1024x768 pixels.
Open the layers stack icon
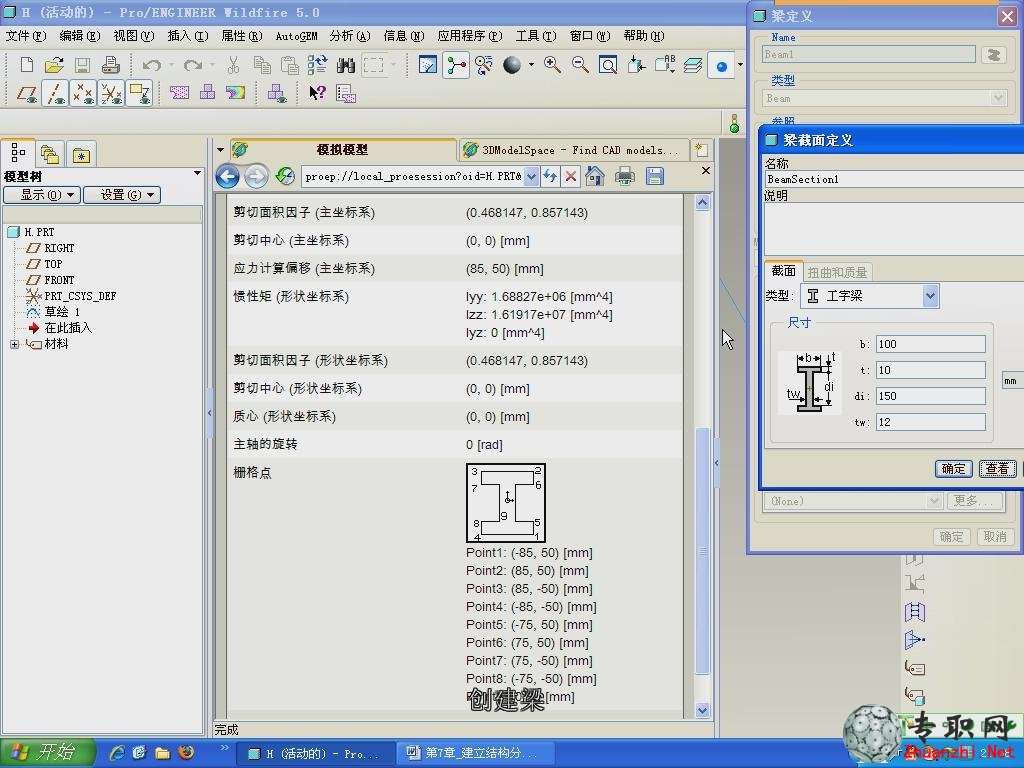(693, 65)
